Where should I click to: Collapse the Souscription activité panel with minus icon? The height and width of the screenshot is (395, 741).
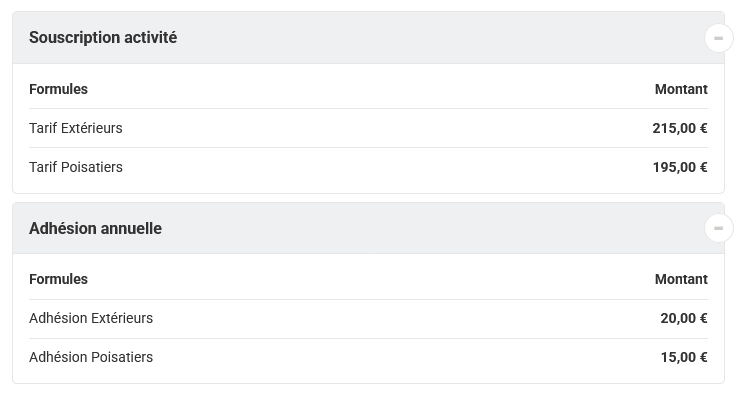coord(718,38)
